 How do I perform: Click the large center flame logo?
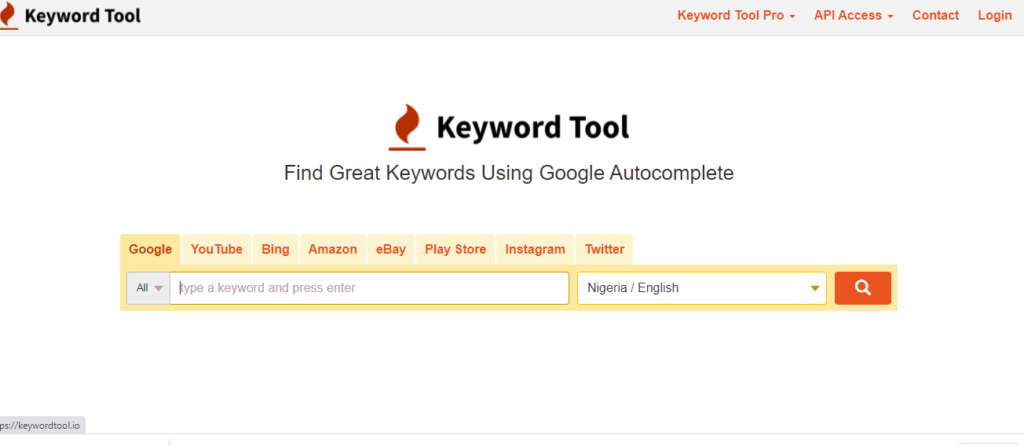pyautogui.click(x=408, y=127)
